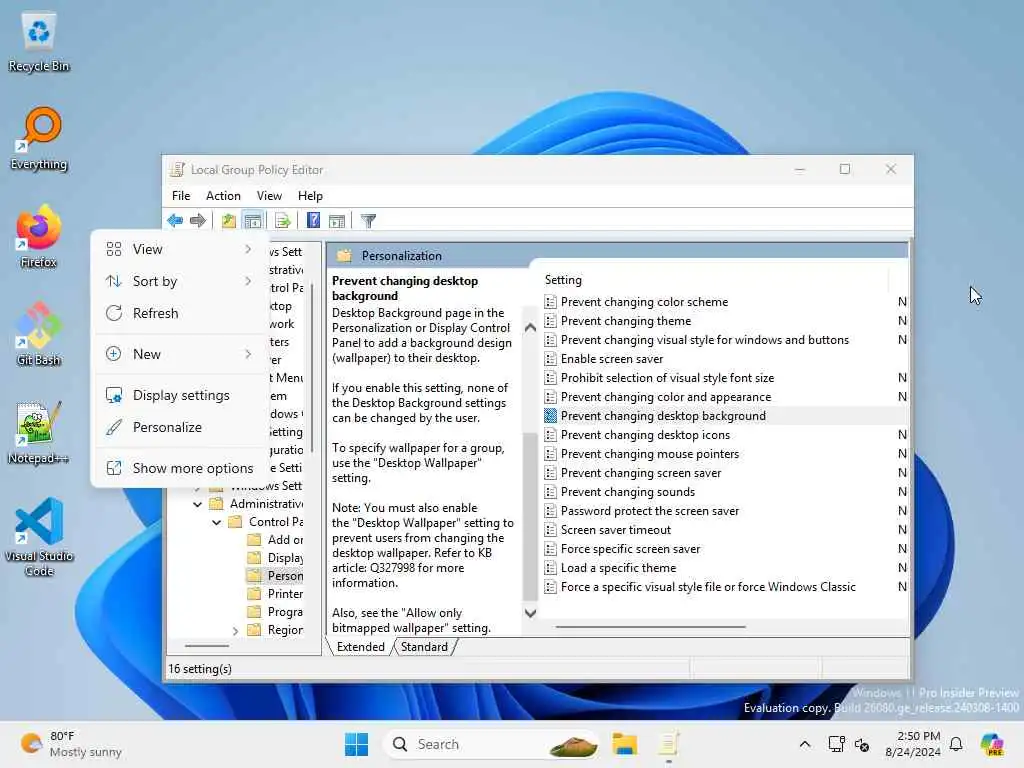
Task: Switch to the Standard tab
Action: pyautogui.click(x=424, y=647)
